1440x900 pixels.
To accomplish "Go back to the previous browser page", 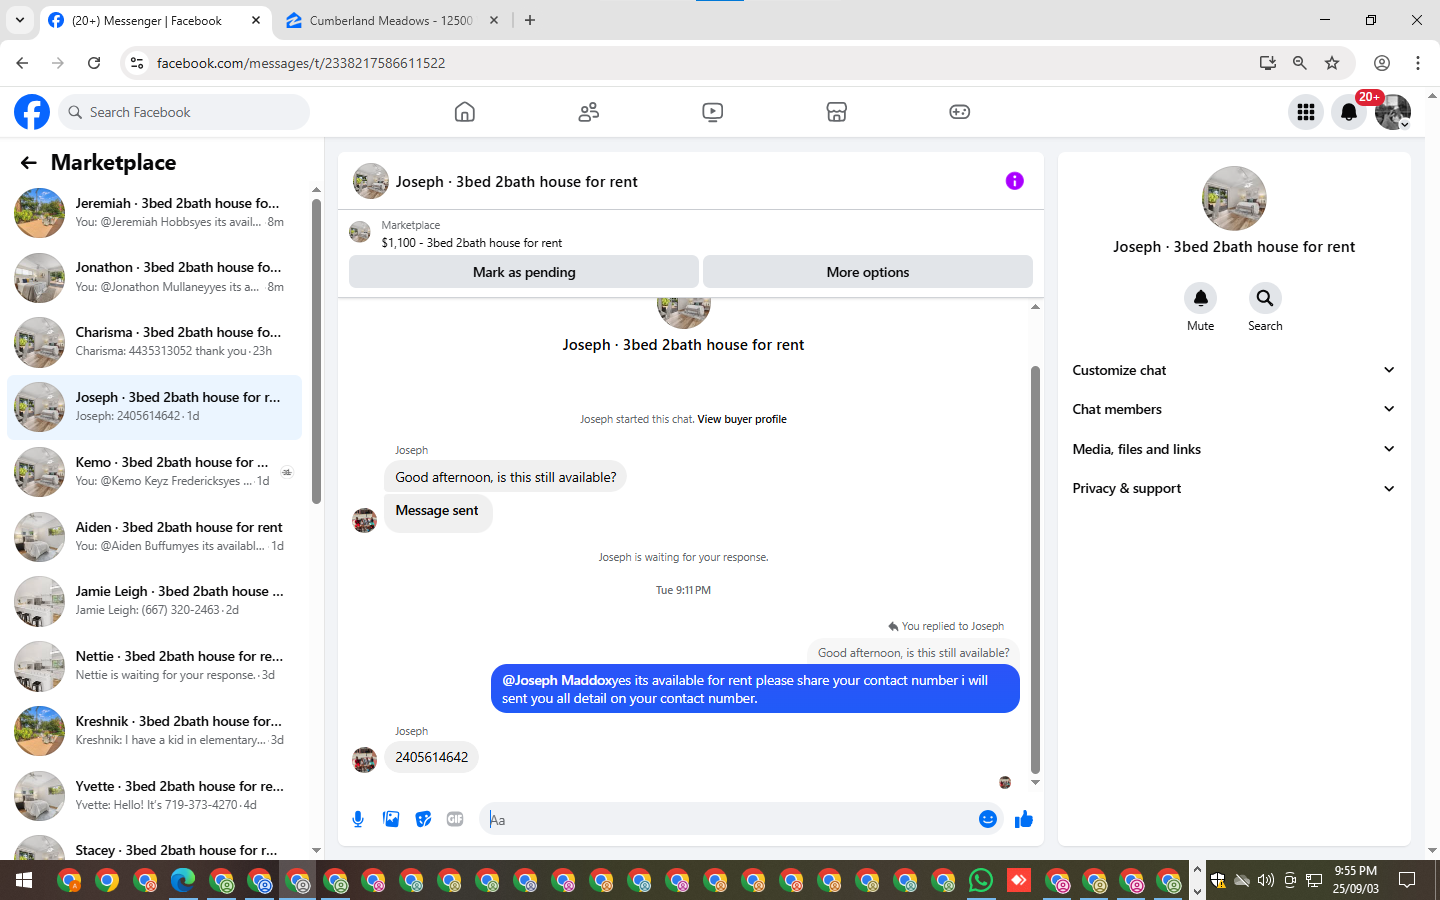I will (x=22, y=63).
